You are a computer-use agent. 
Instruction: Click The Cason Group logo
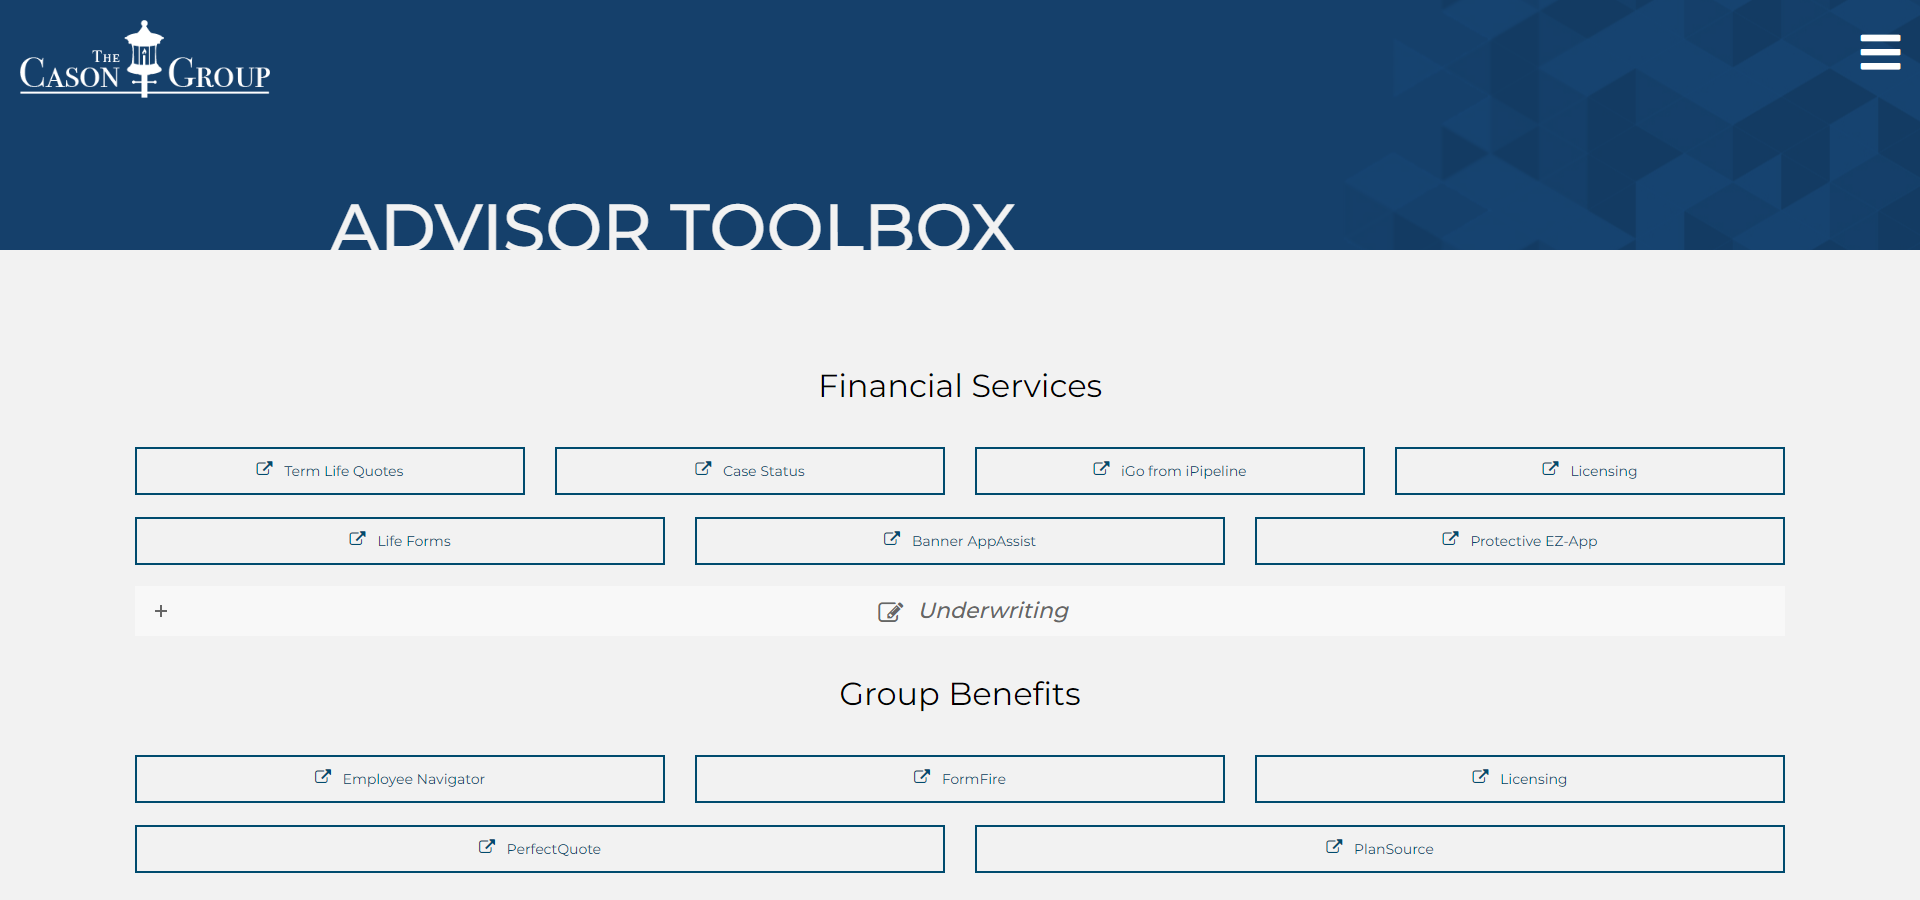tap(145, 60)
